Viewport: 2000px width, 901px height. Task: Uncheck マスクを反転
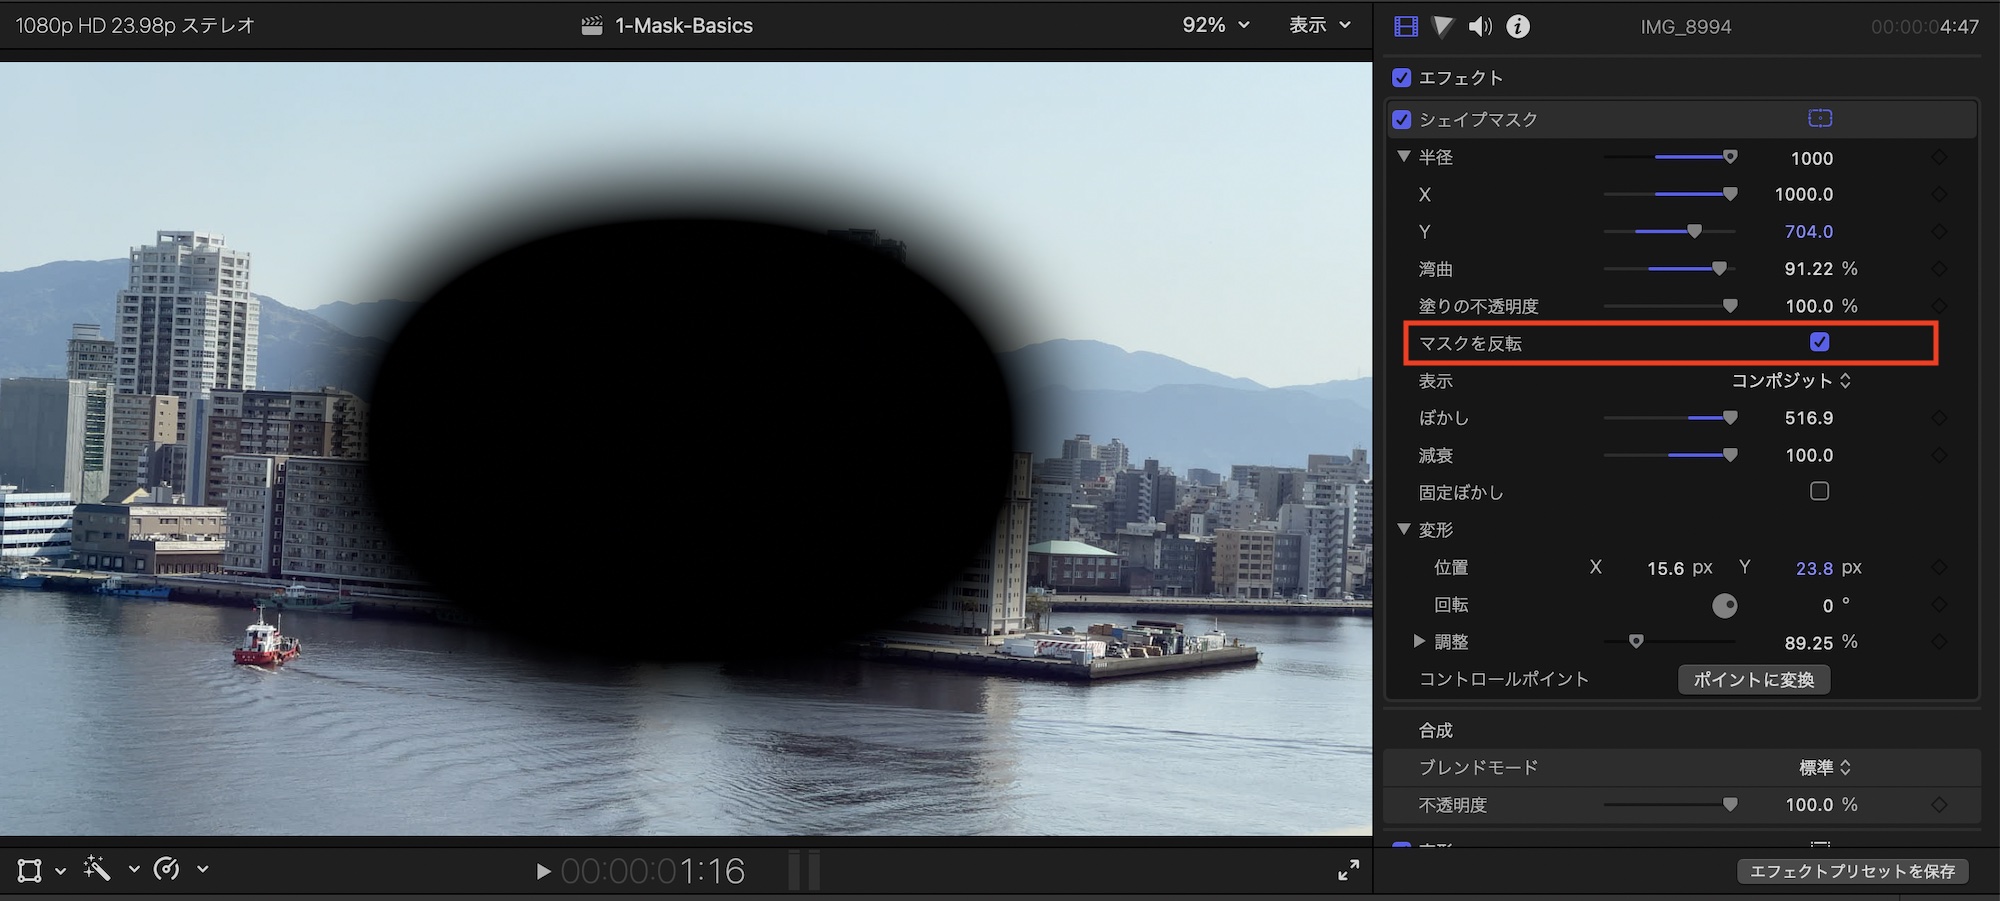point(1820,342)
